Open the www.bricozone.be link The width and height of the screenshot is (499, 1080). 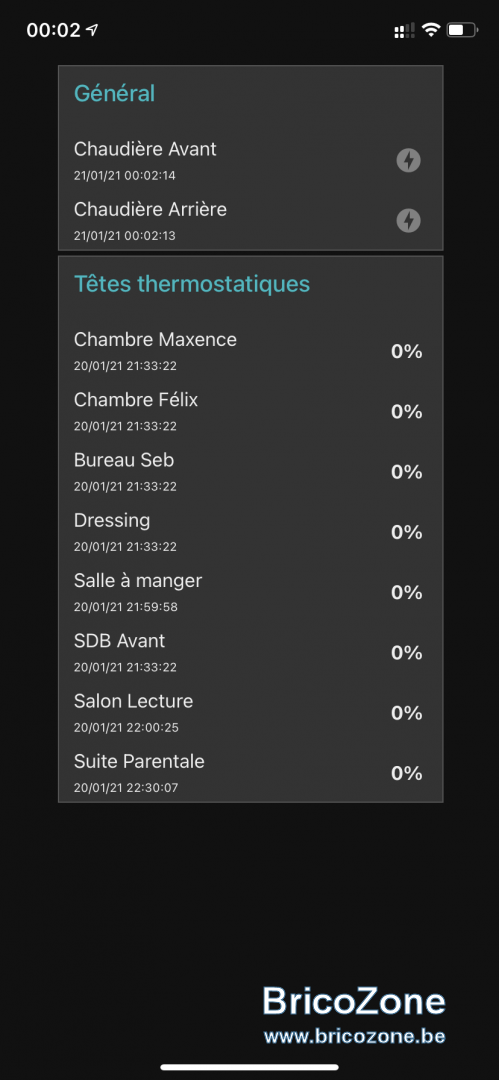354,1035
